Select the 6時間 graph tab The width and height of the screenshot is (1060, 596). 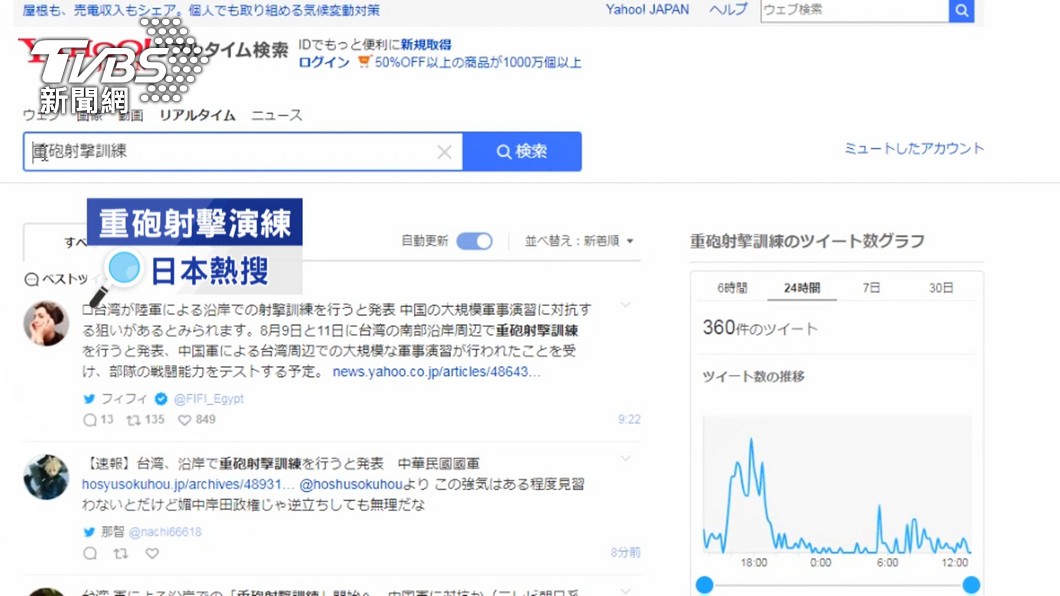point(732,288)
